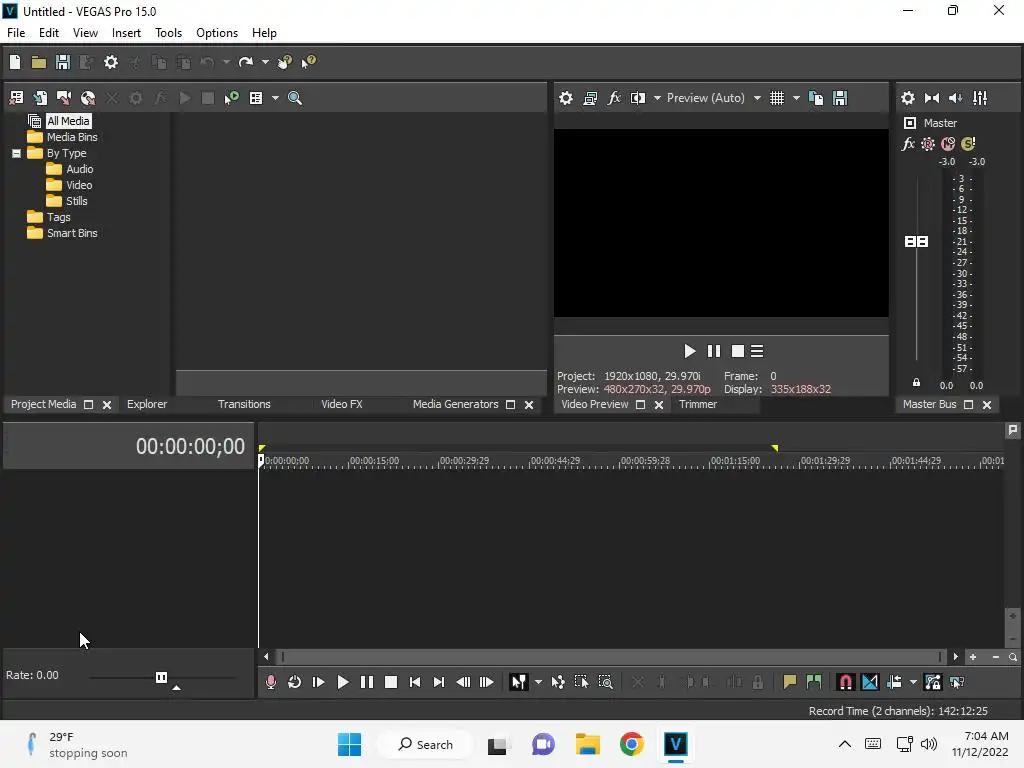The height and width of the screenshot is (768, 1024).
Task: Open Search Media Bins magnifier icon
Action: coord(295,98)
